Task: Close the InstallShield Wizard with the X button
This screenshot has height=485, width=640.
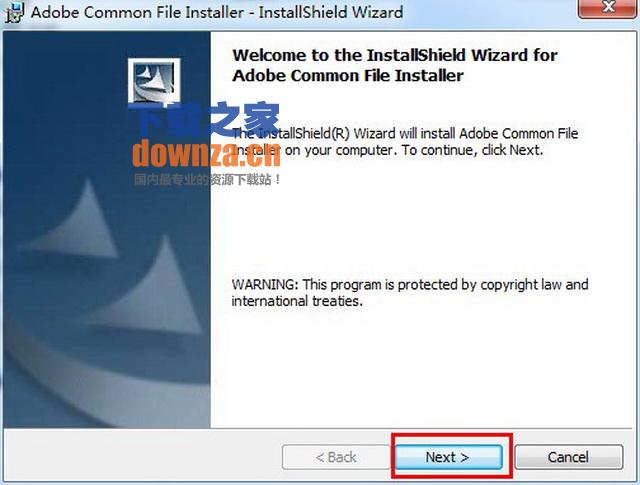Action: (x=608, y=7)
